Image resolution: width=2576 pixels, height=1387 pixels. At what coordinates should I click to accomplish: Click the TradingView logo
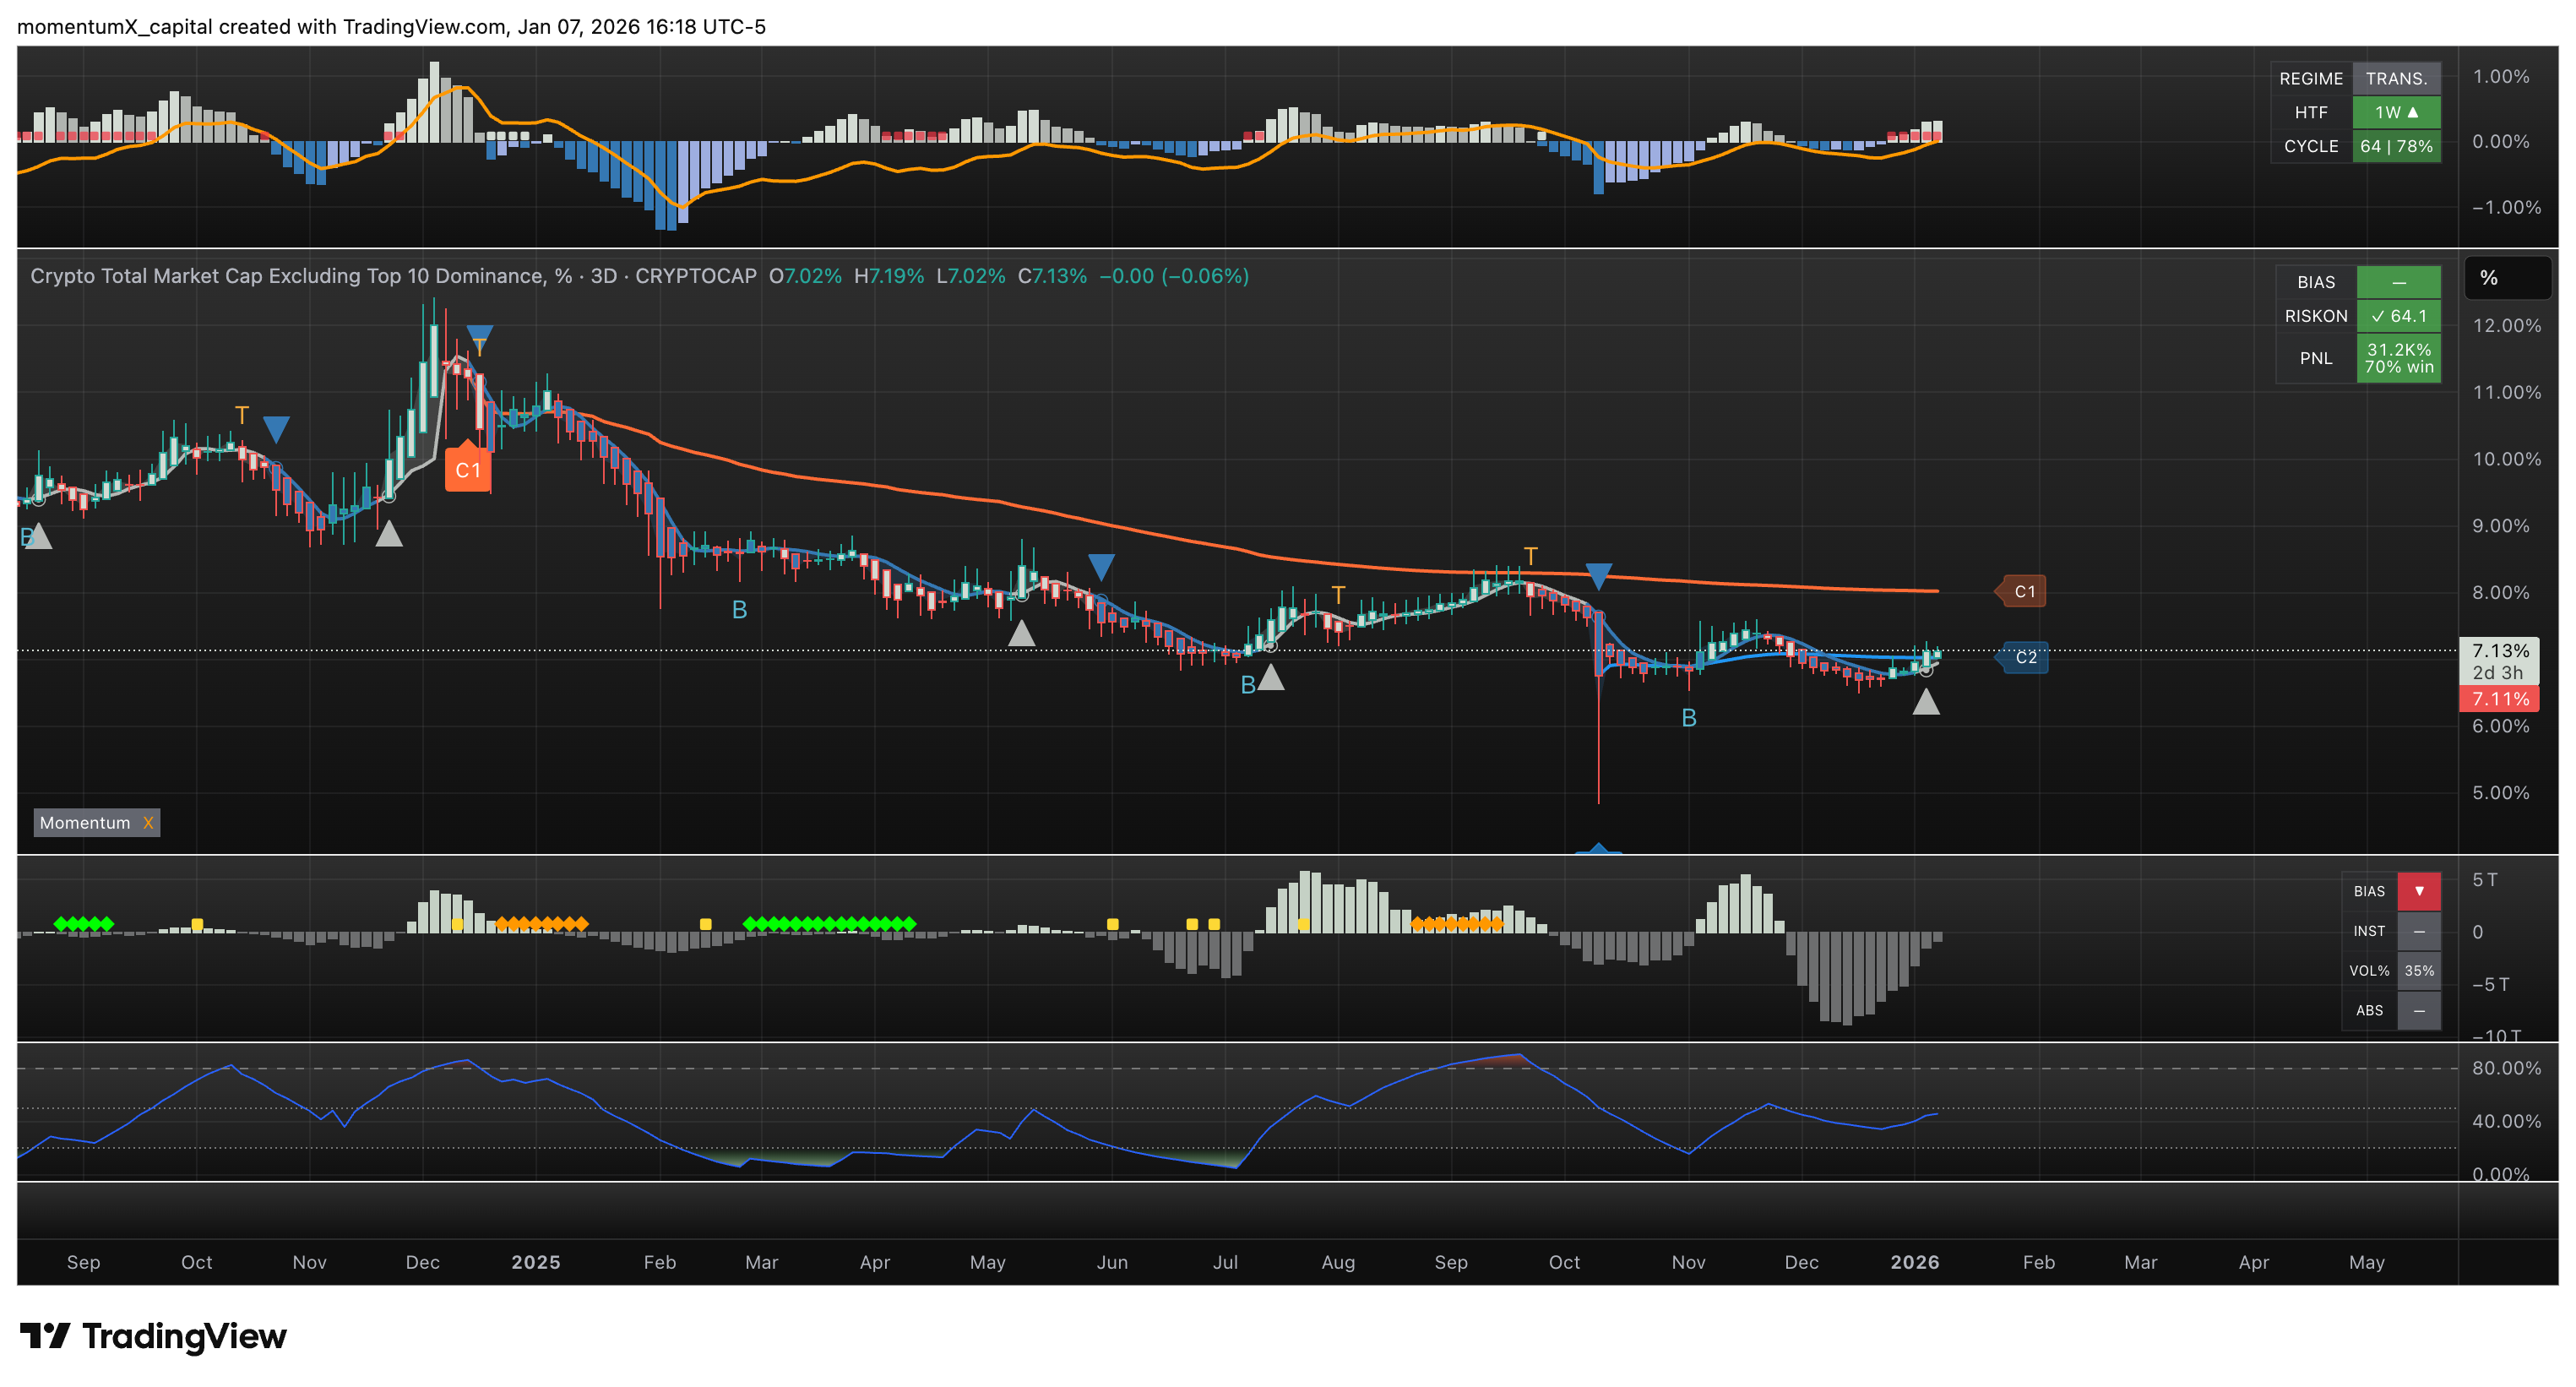[x=153, y=1336]
